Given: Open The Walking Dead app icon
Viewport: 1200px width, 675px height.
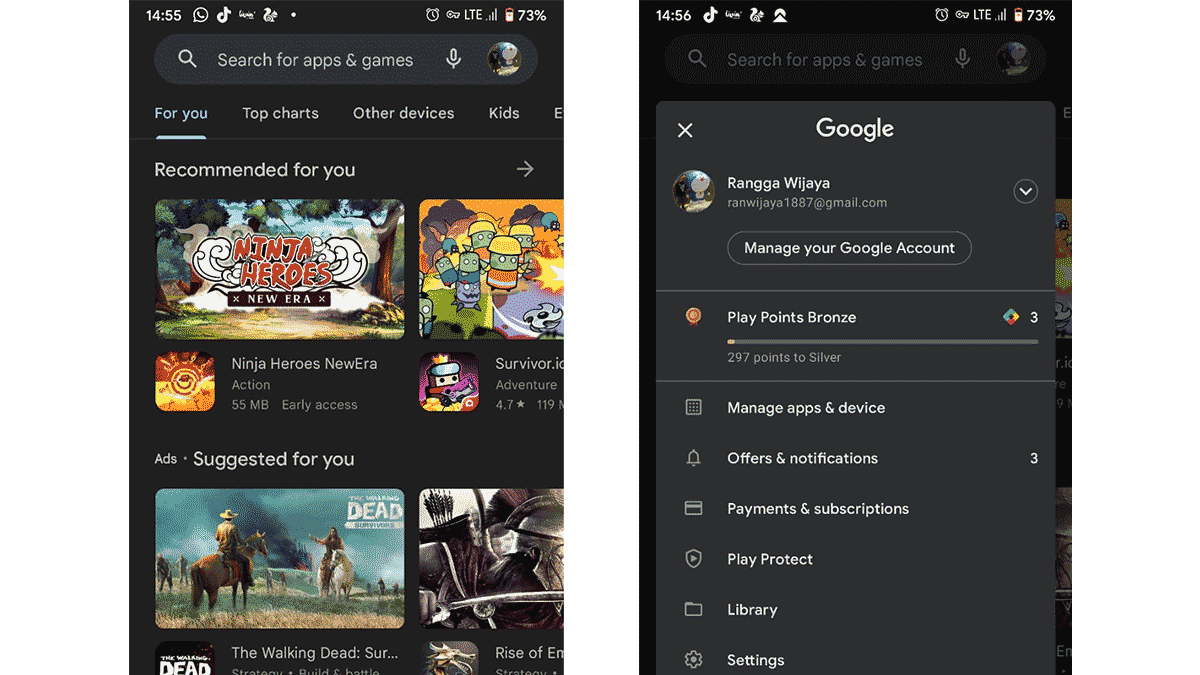Looking at the screenshot, I should tap(185, 658).
